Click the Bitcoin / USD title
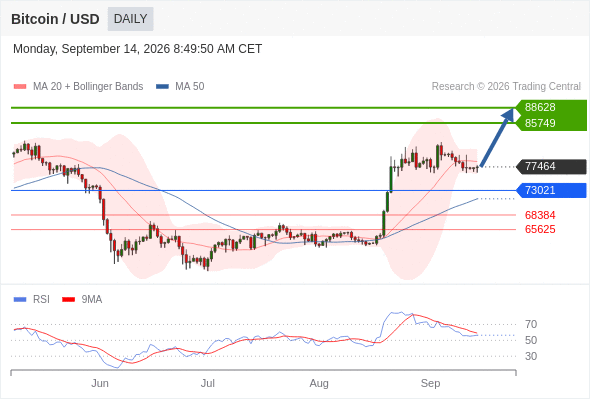The height and width of the screenshot is (400, 590). pyautogui.click(x=55, y=19)
